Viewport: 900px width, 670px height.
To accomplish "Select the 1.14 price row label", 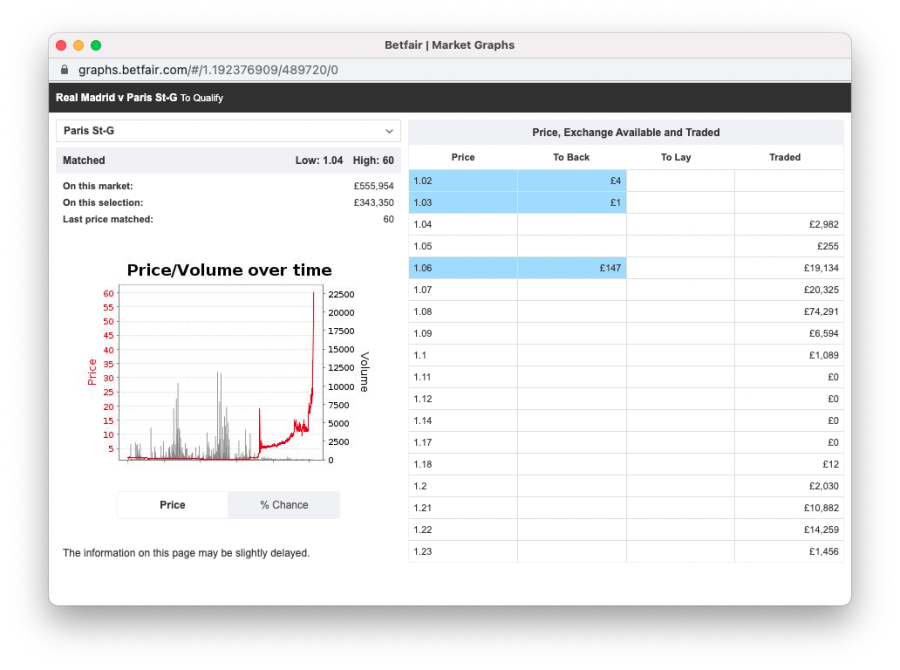I will 422,421.
